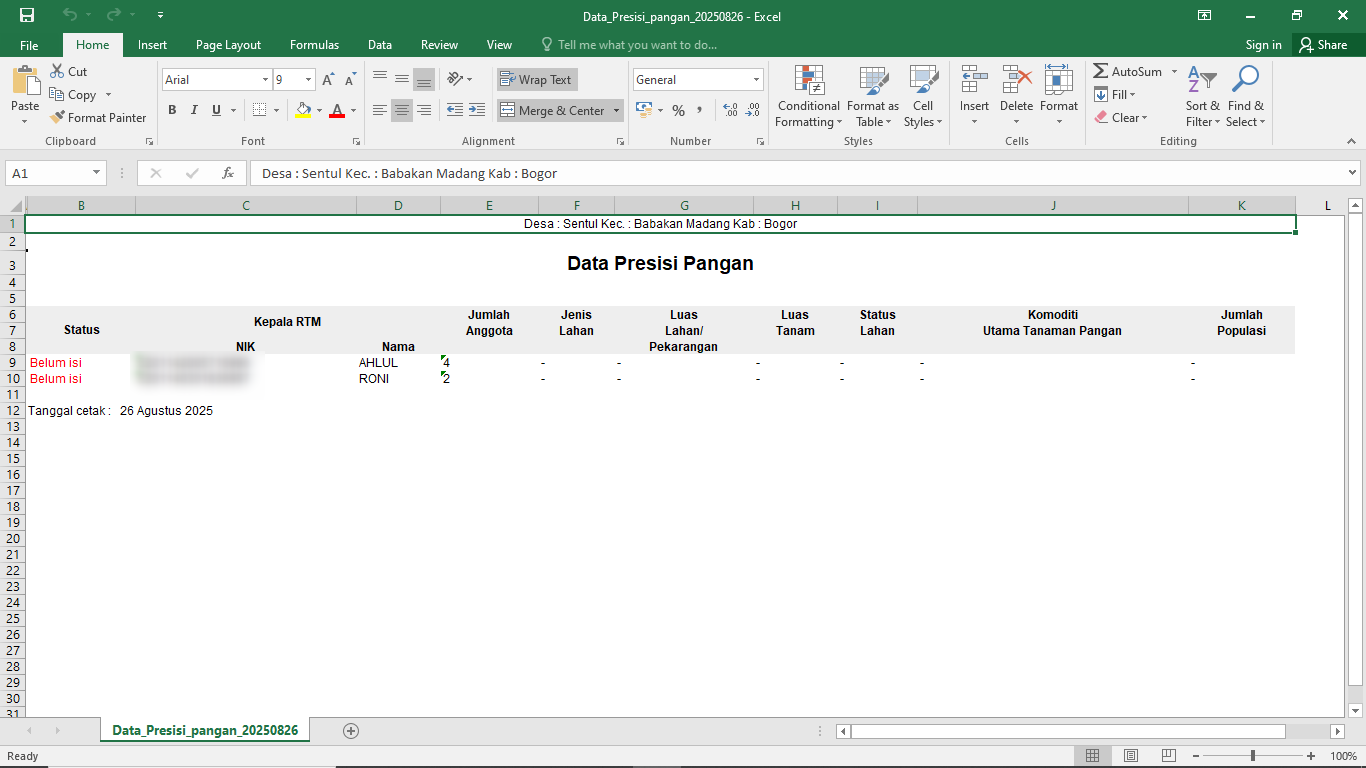Decrease font size with small A icon
Viewport: 1366px width, 768px height.
coord(350,80)
